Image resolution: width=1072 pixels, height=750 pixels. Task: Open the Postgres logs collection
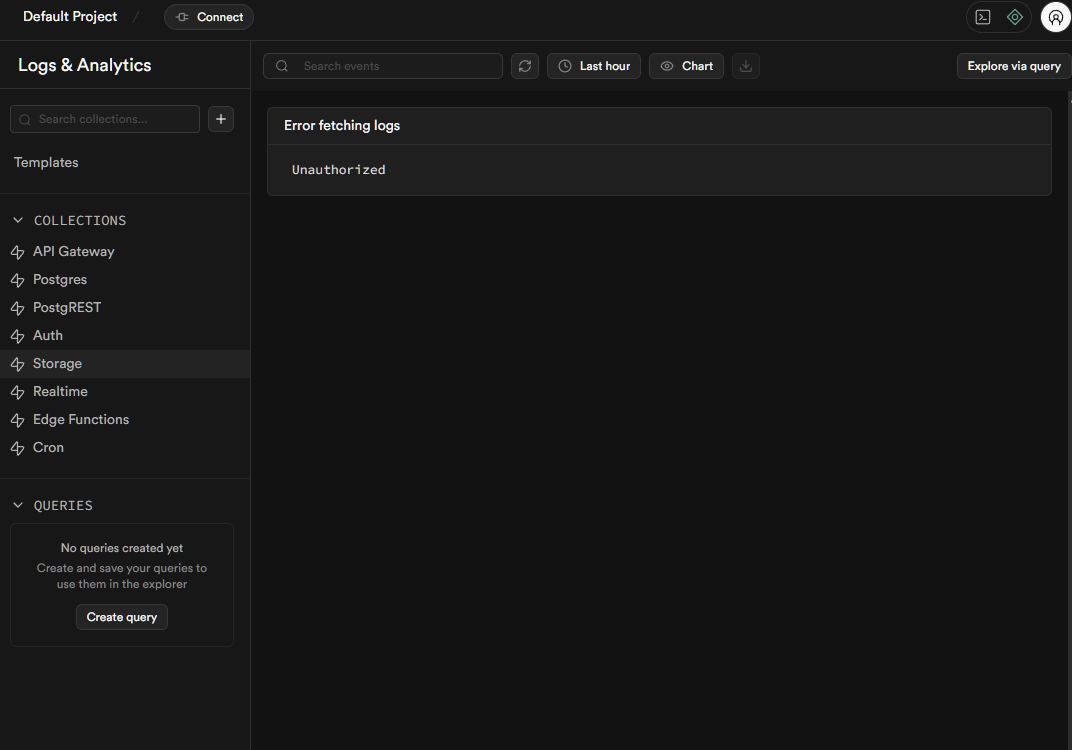click(x=125, y=280)
